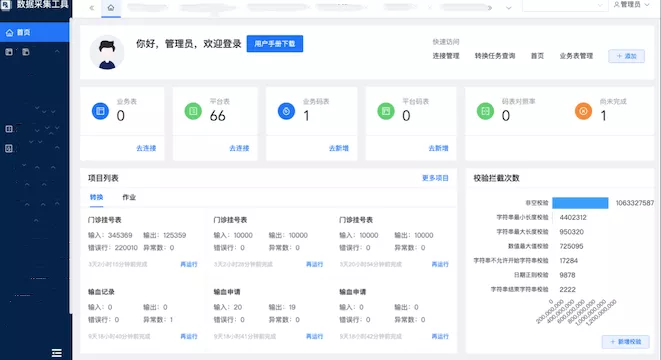Open the 管理员 user menu
661x360 pixels.
631,5
